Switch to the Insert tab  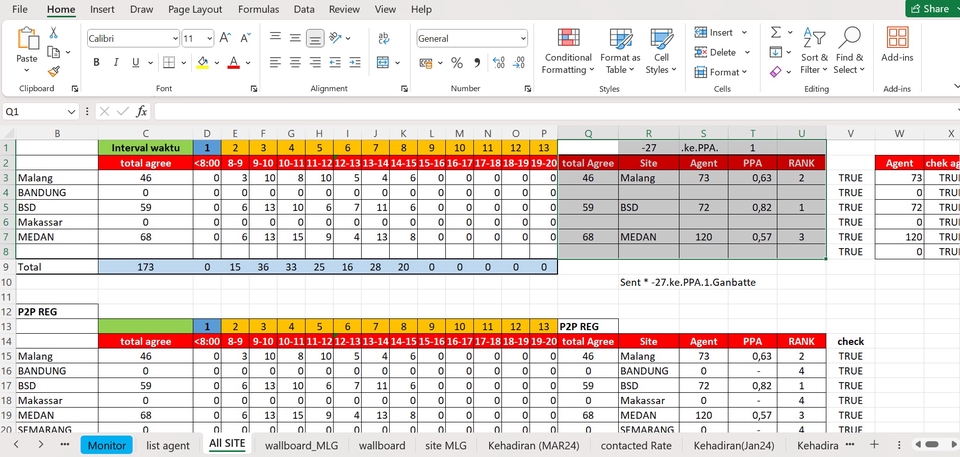102,9
